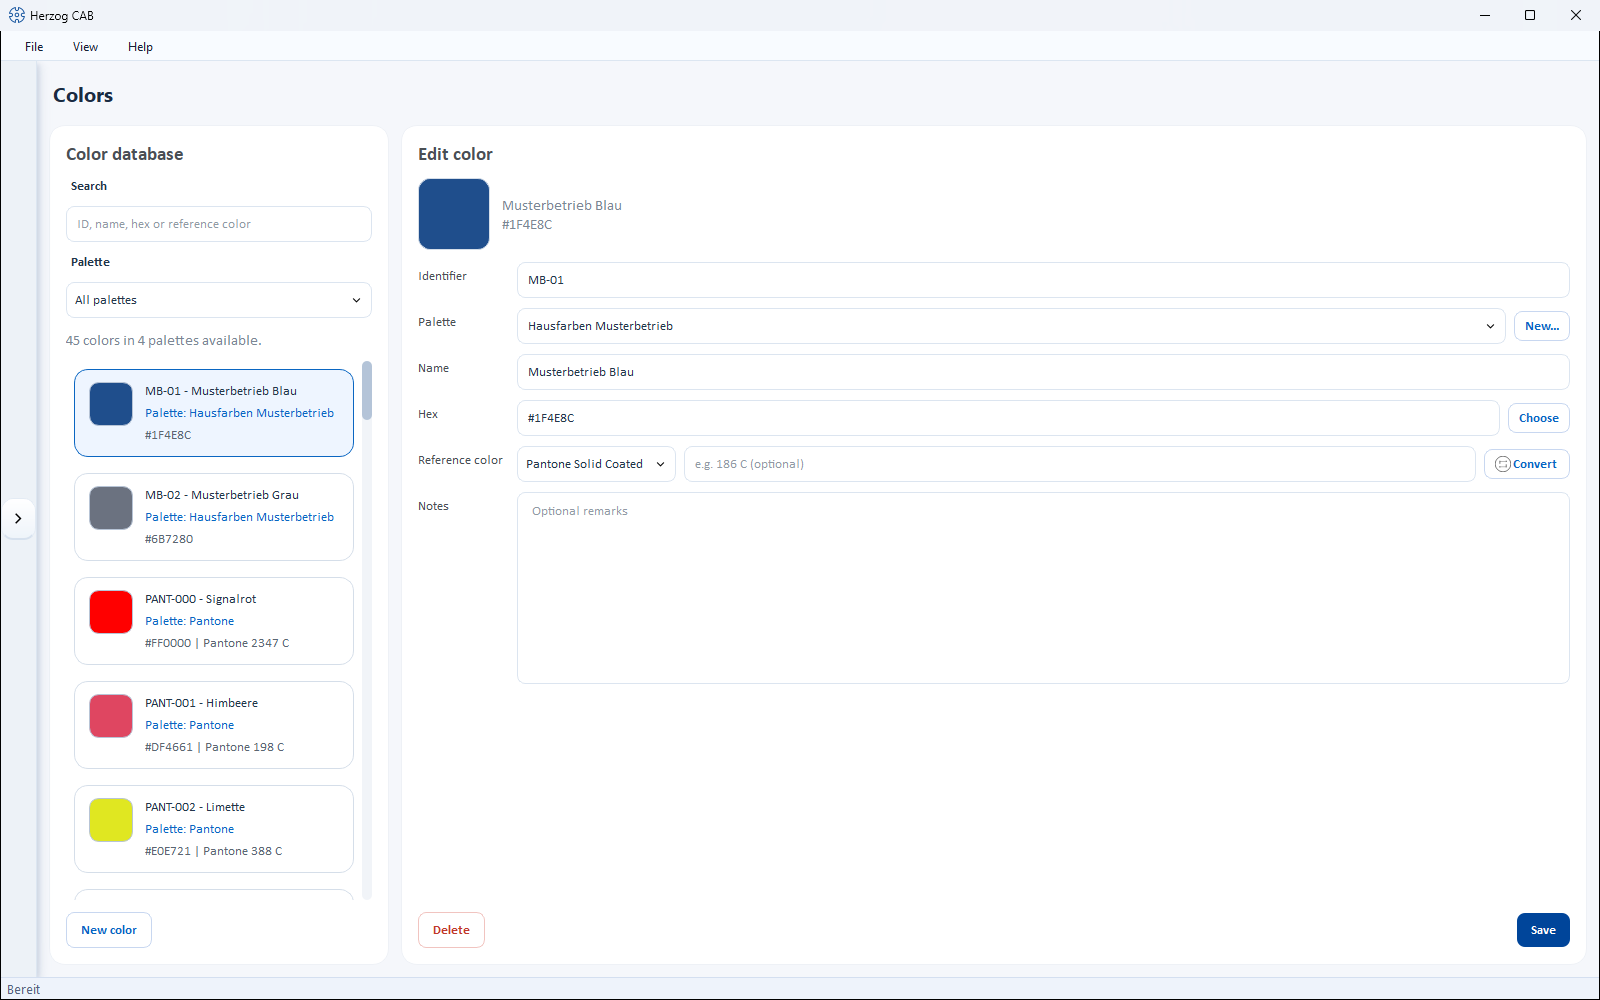This screenshot has width=1600, height=1000.
Task: Click the color list vertical scrollbar thumb
Action: (367, 390)
